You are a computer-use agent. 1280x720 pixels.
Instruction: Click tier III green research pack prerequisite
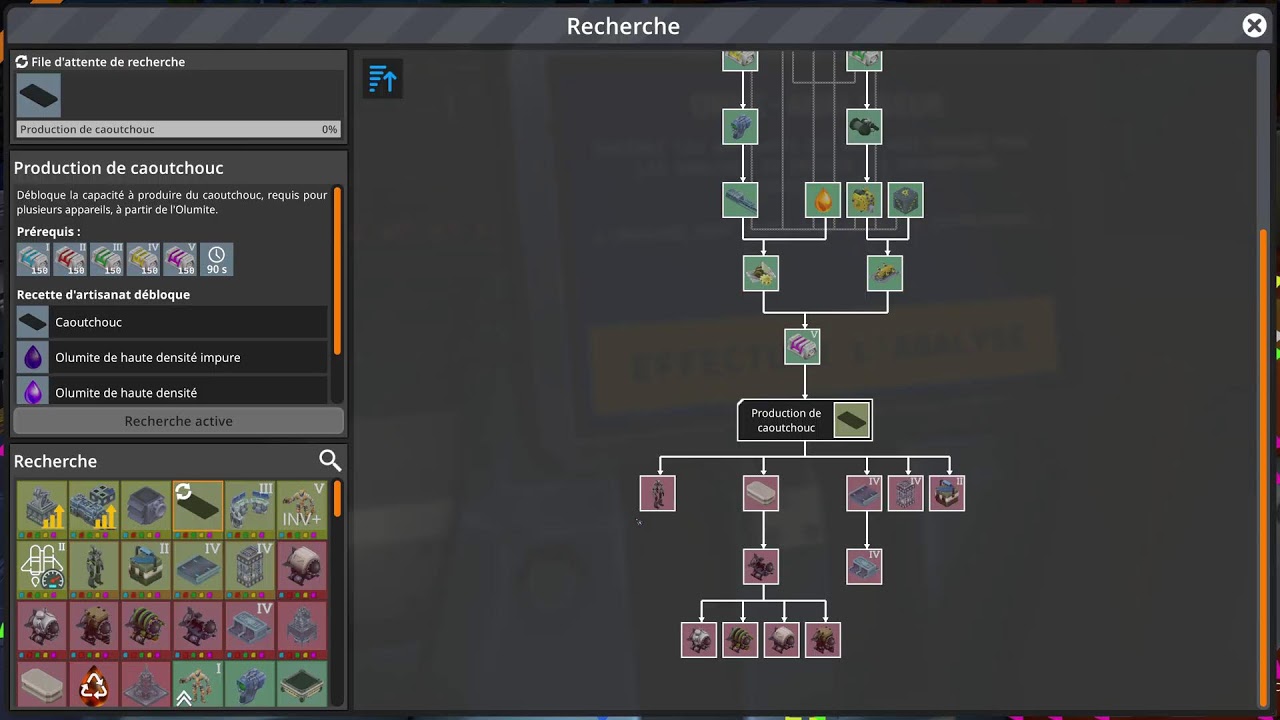(x=107, y=260)
